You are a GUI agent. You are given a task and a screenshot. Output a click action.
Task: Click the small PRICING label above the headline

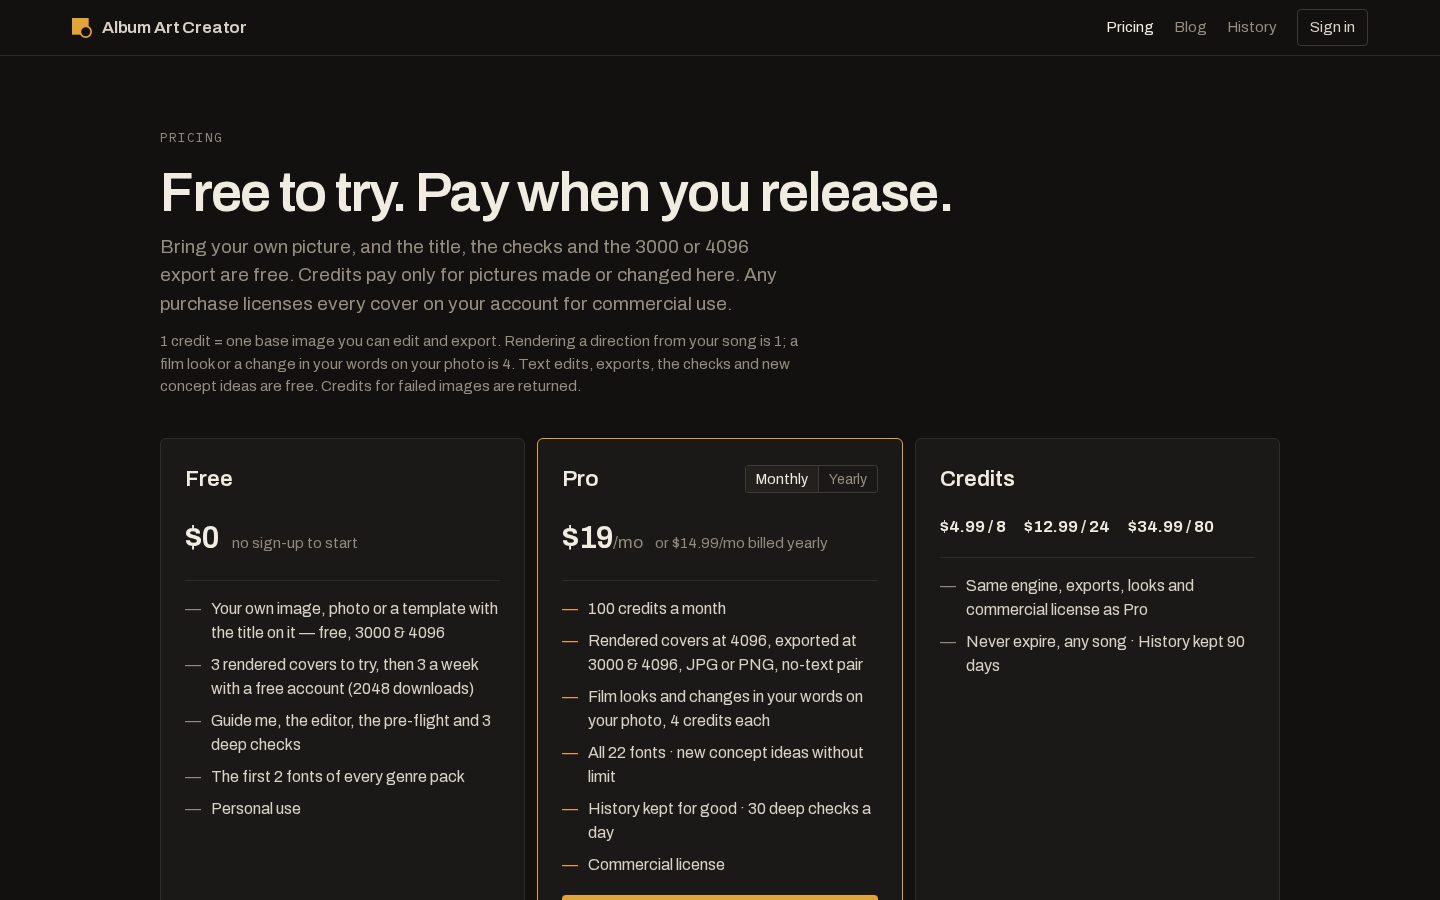[191, 138]
